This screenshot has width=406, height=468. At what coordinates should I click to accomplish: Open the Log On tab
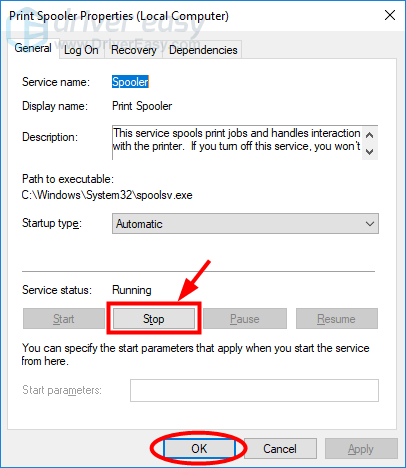pos(81,50)
